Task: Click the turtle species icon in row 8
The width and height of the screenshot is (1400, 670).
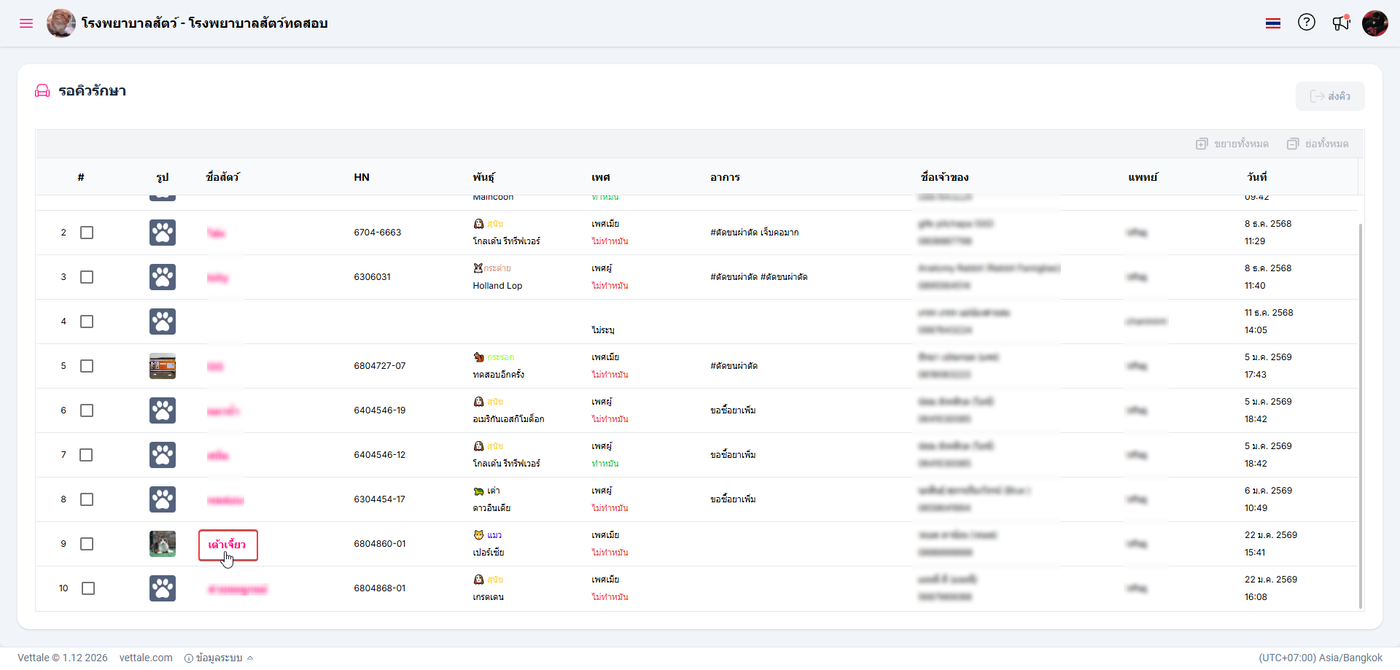Action: tap(479, 490)
